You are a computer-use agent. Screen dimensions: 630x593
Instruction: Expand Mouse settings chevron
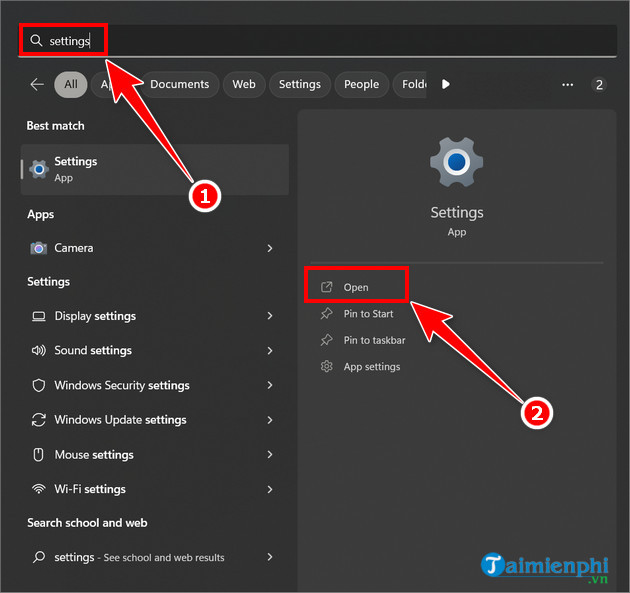tap(270, 455)
